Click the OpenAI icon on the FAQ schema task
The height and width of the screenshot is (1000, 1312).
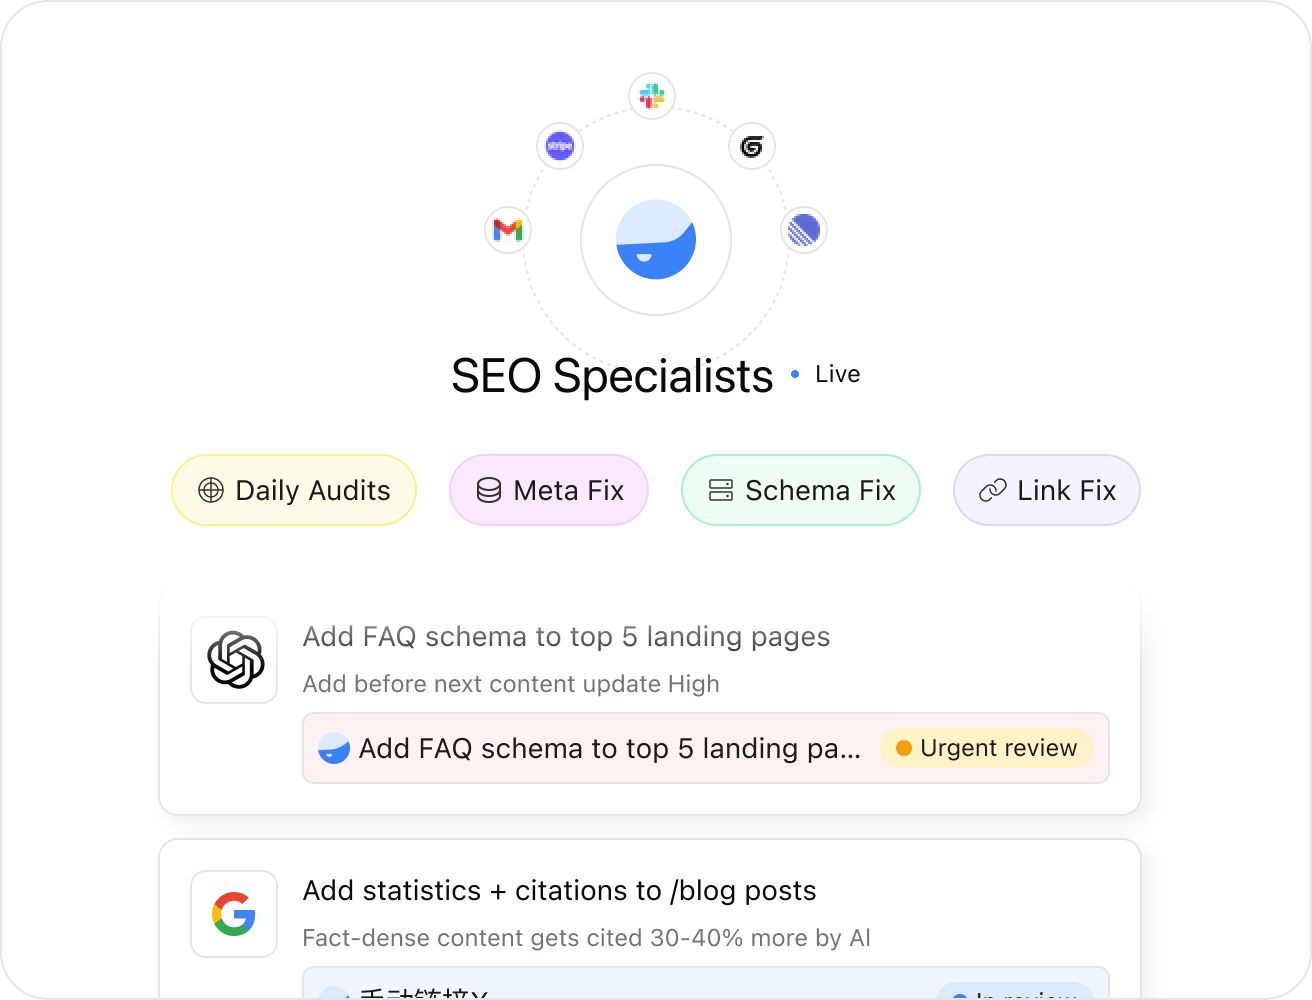pos(233,660)
